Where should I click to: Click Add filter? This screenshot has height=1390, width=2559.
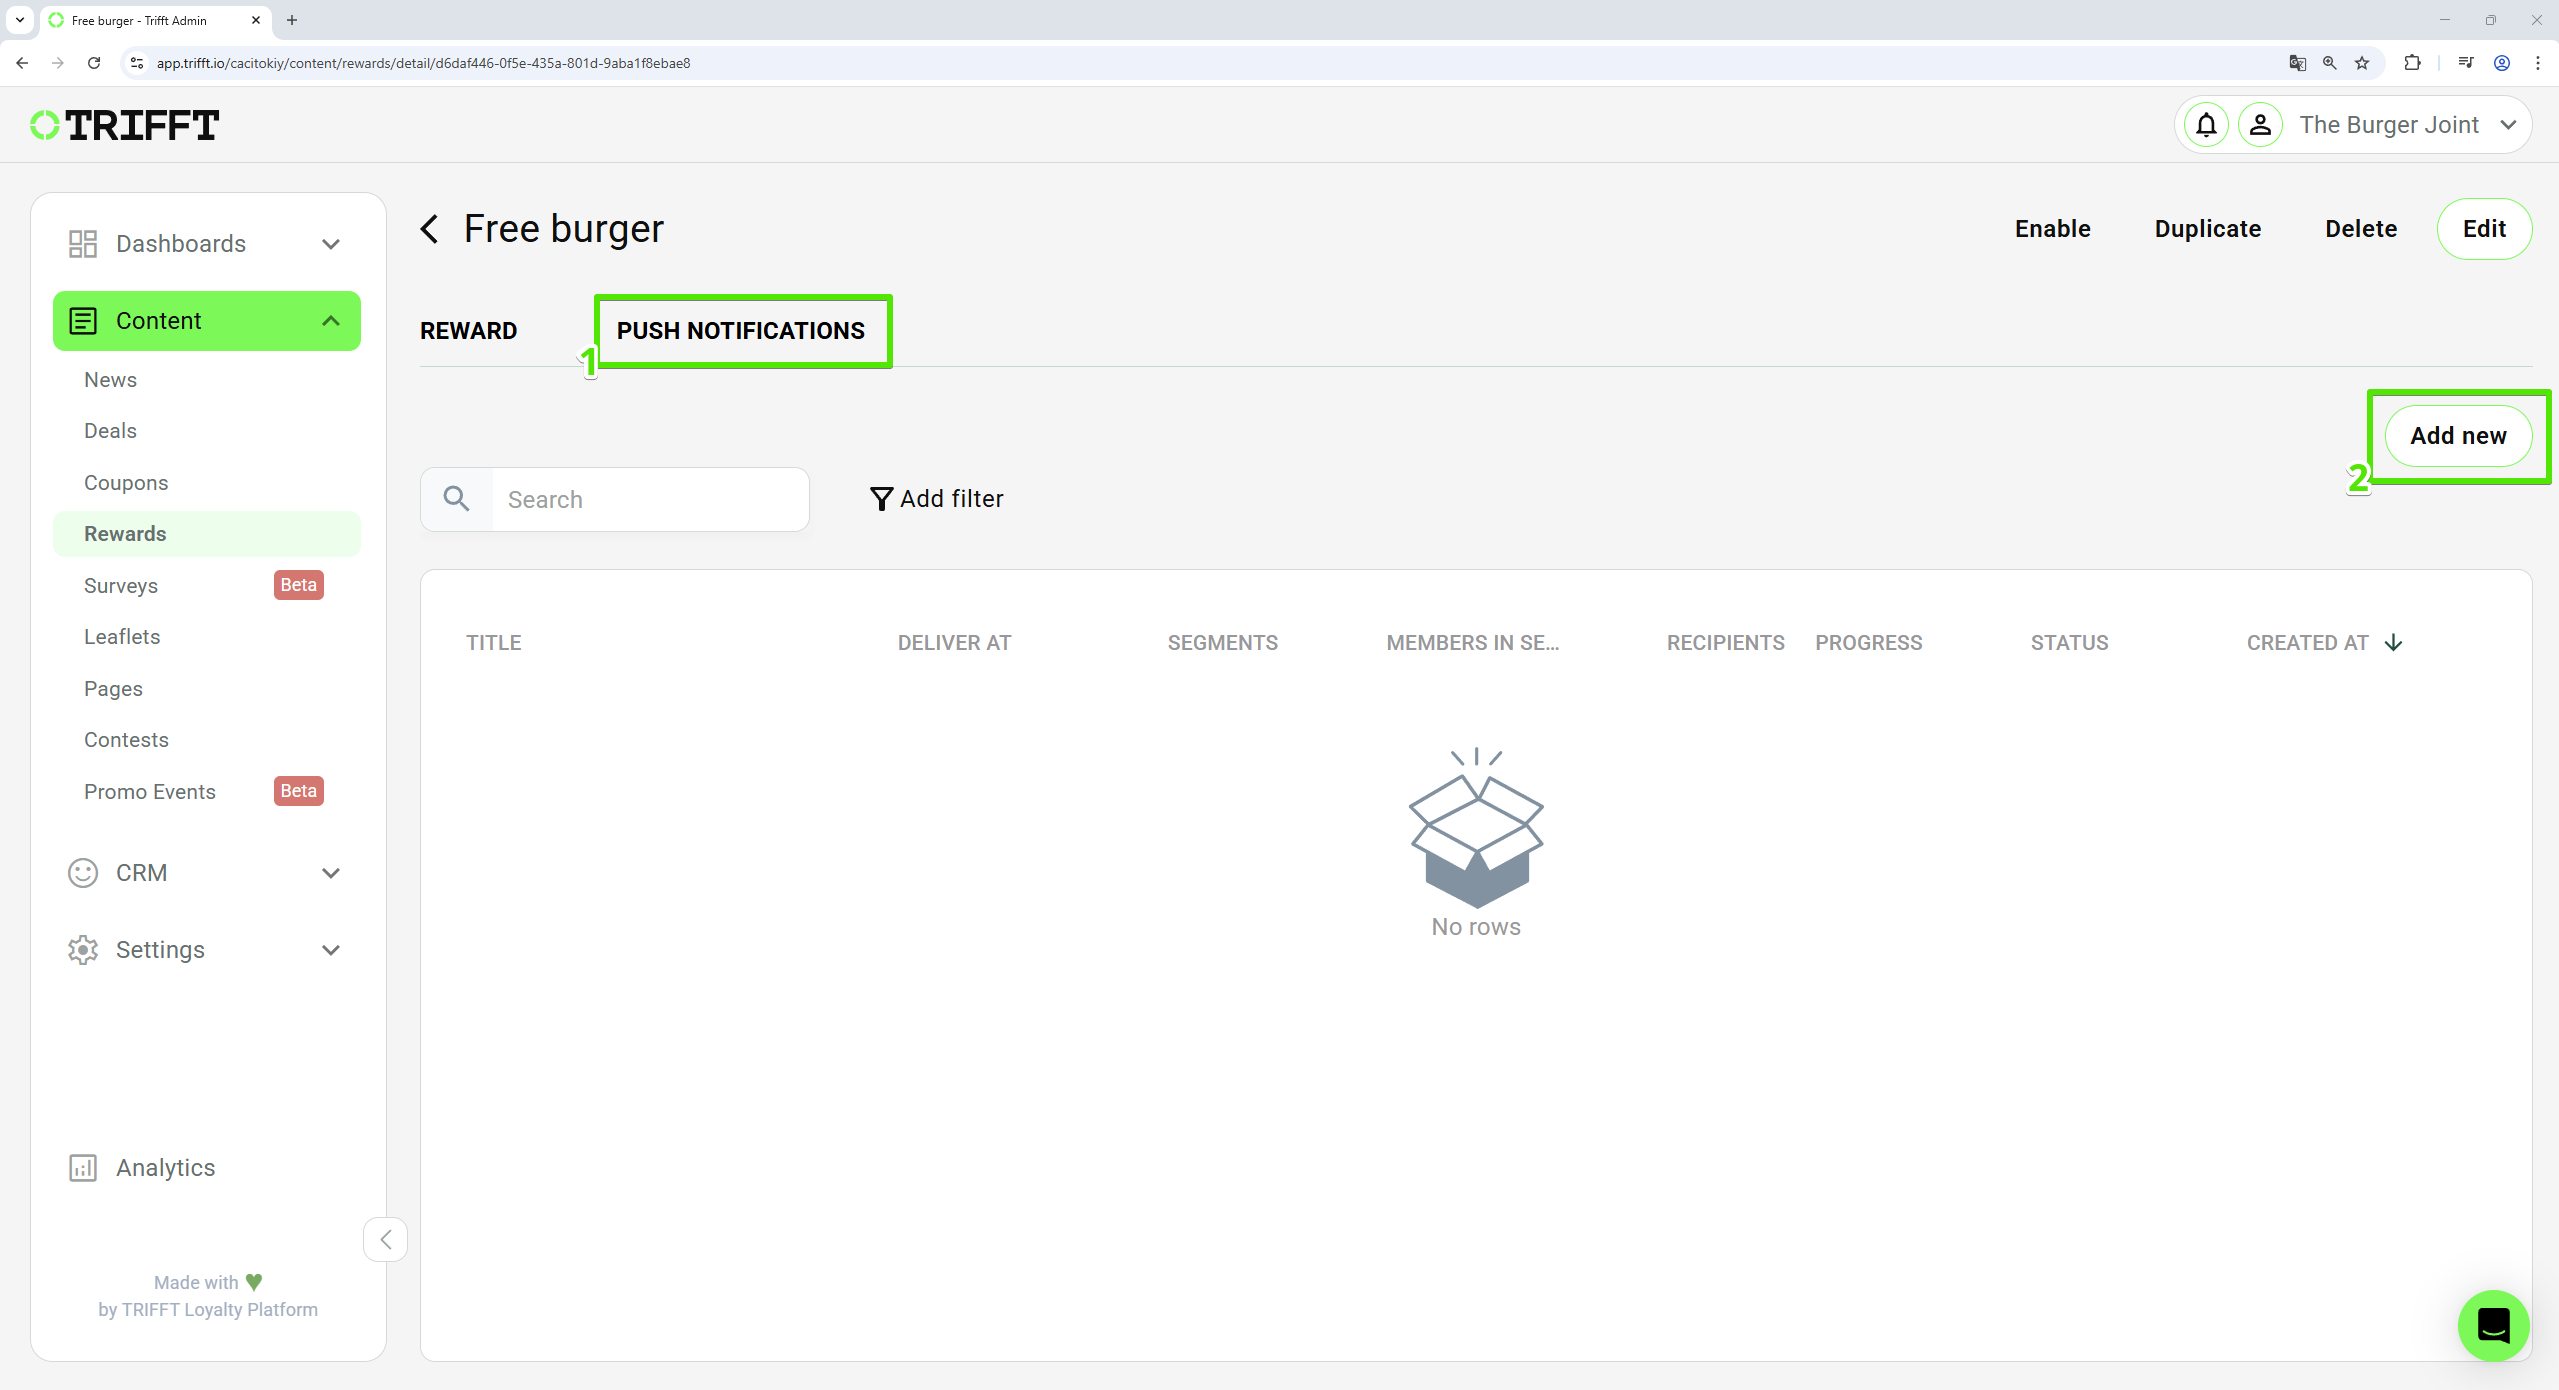(937, 499)
